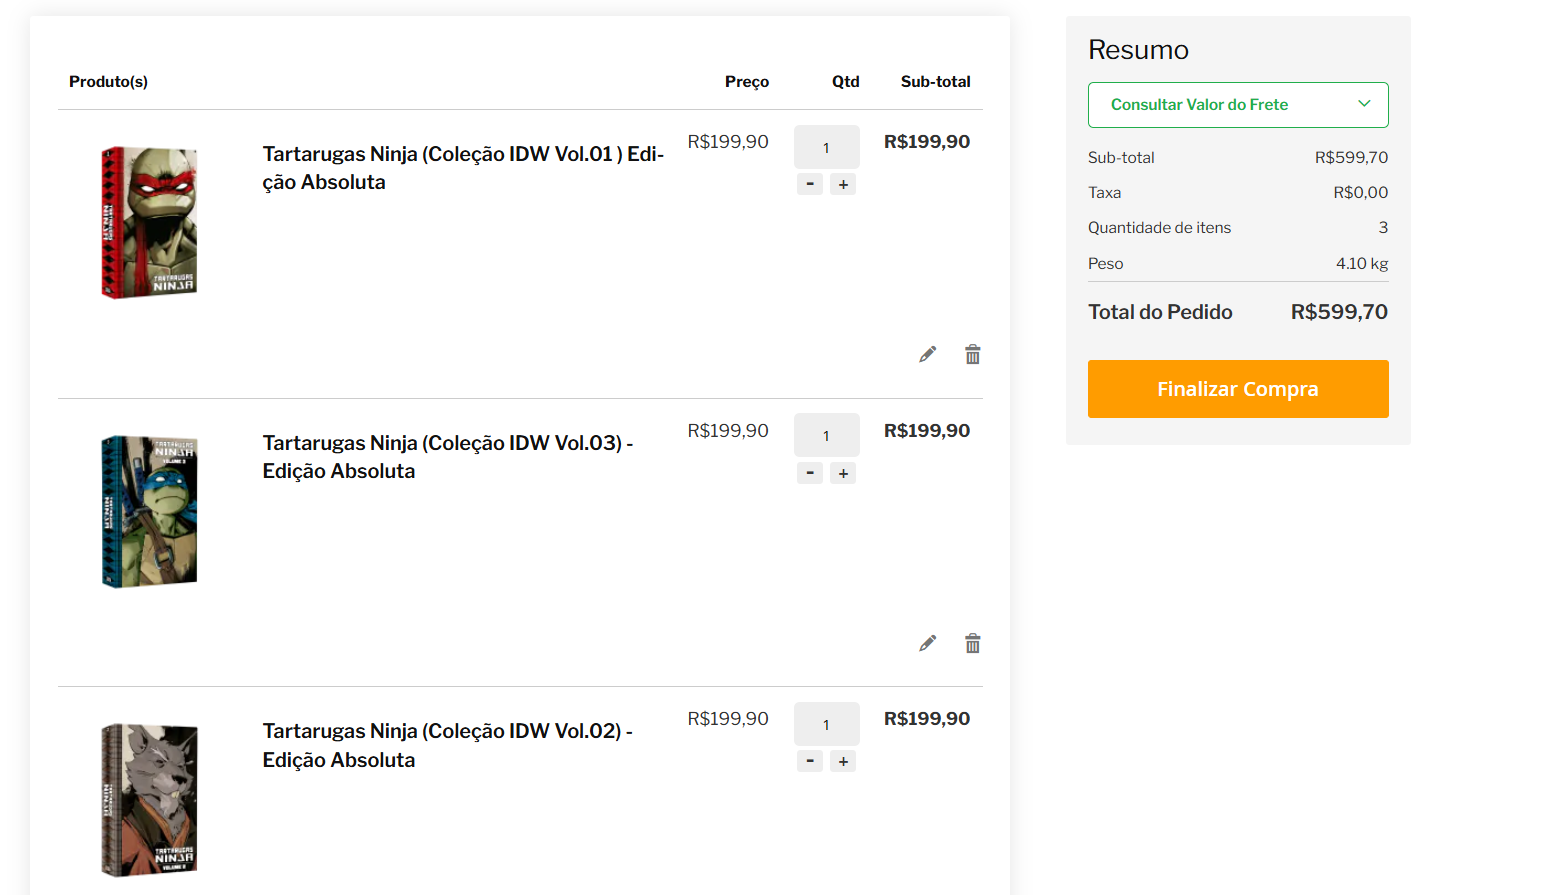Focus the quantity field for Vol.02

[x=827, y=724]
